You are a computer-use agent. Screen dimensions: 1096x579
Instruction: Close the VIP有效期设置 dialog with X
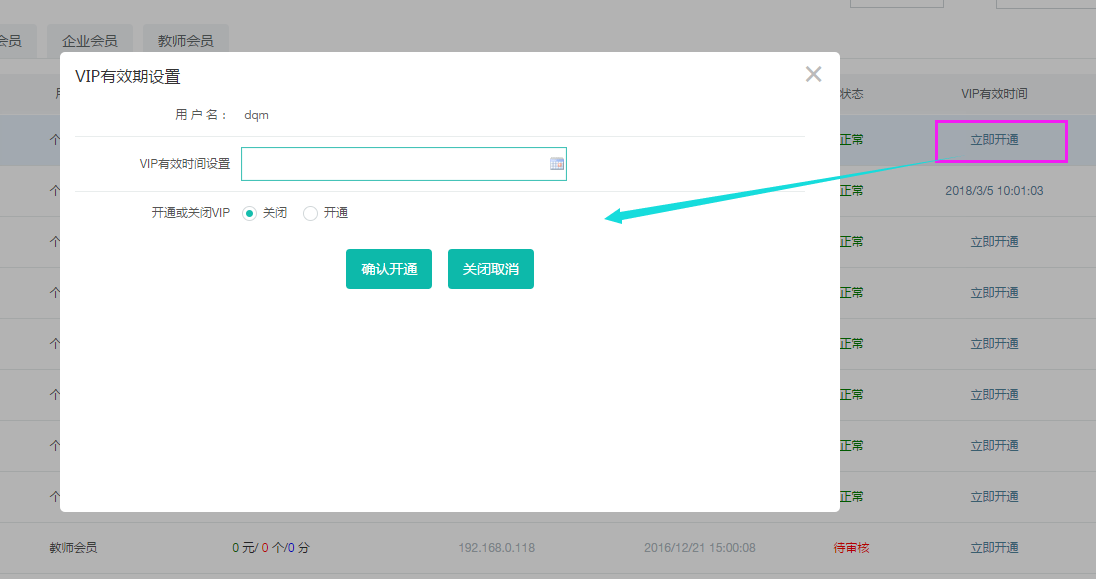(x=813, y=74)
